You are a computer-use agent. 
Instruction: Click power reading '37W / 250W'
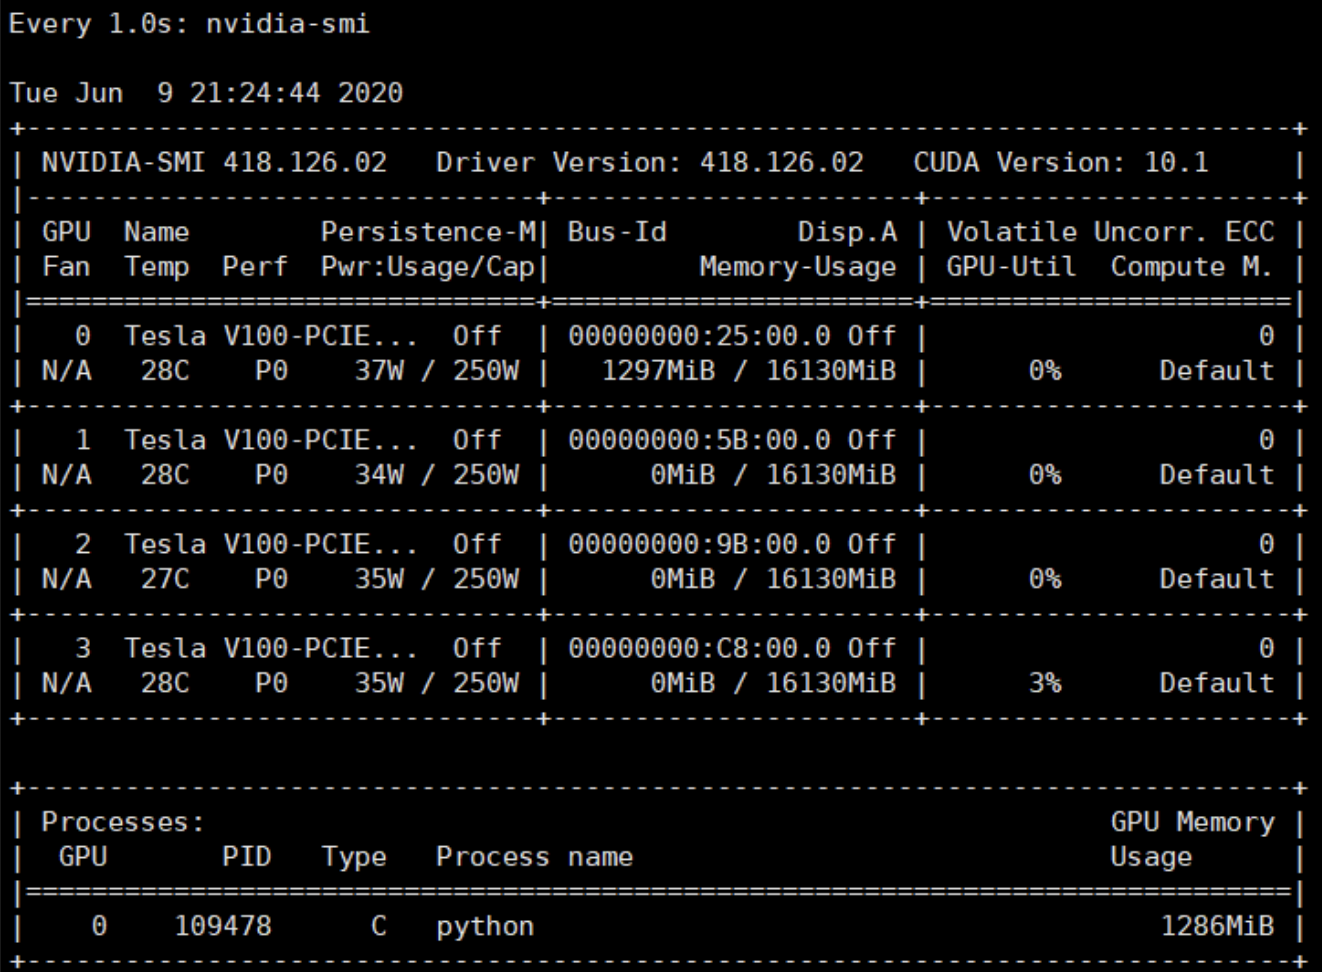tap(437, 371)
